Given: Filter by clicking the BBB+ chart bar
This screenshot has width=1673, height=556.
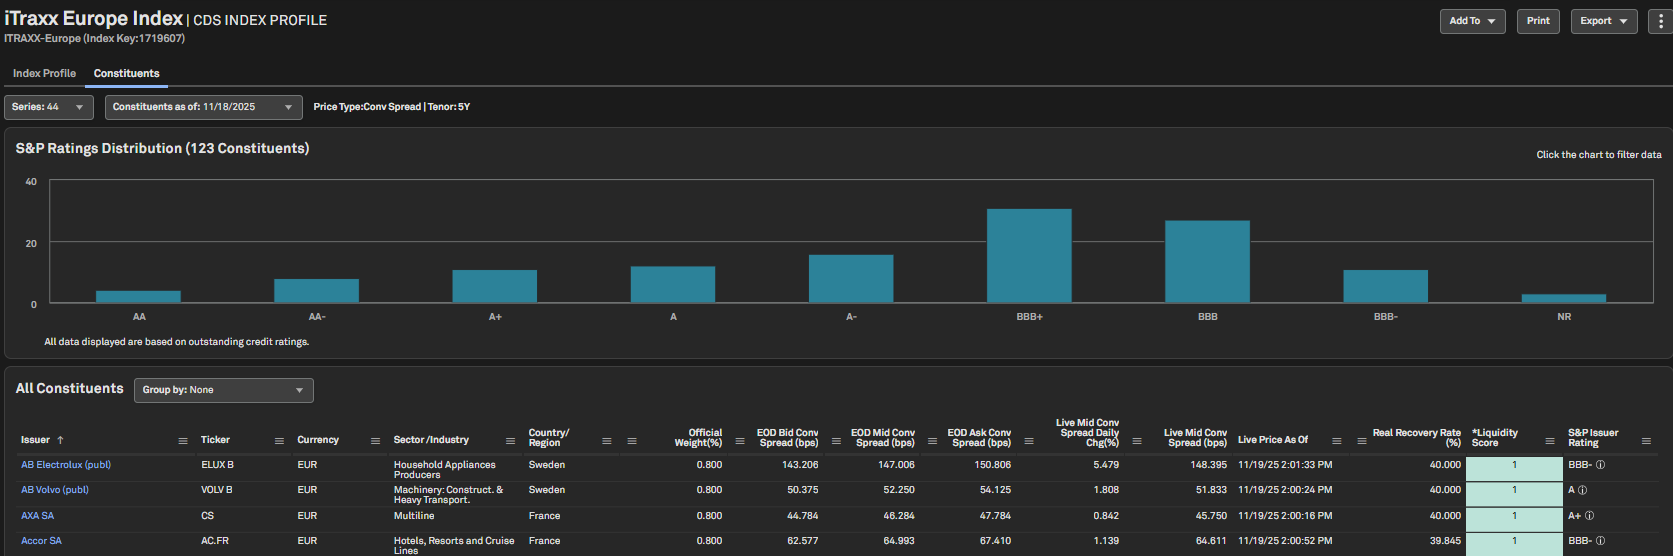Looking at the screenshot, I should (1029, 256).
